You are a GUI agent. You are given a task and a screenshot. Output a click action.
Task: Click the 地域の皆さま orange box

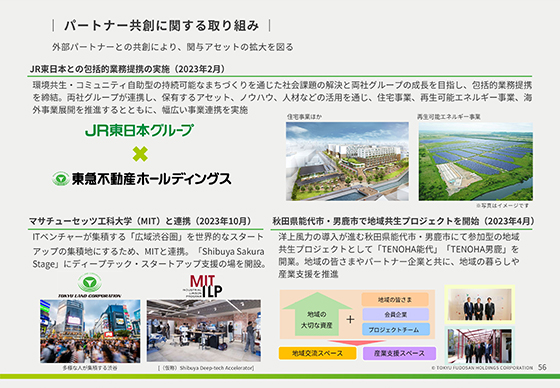pyautogui.click(x=395, y=300)
